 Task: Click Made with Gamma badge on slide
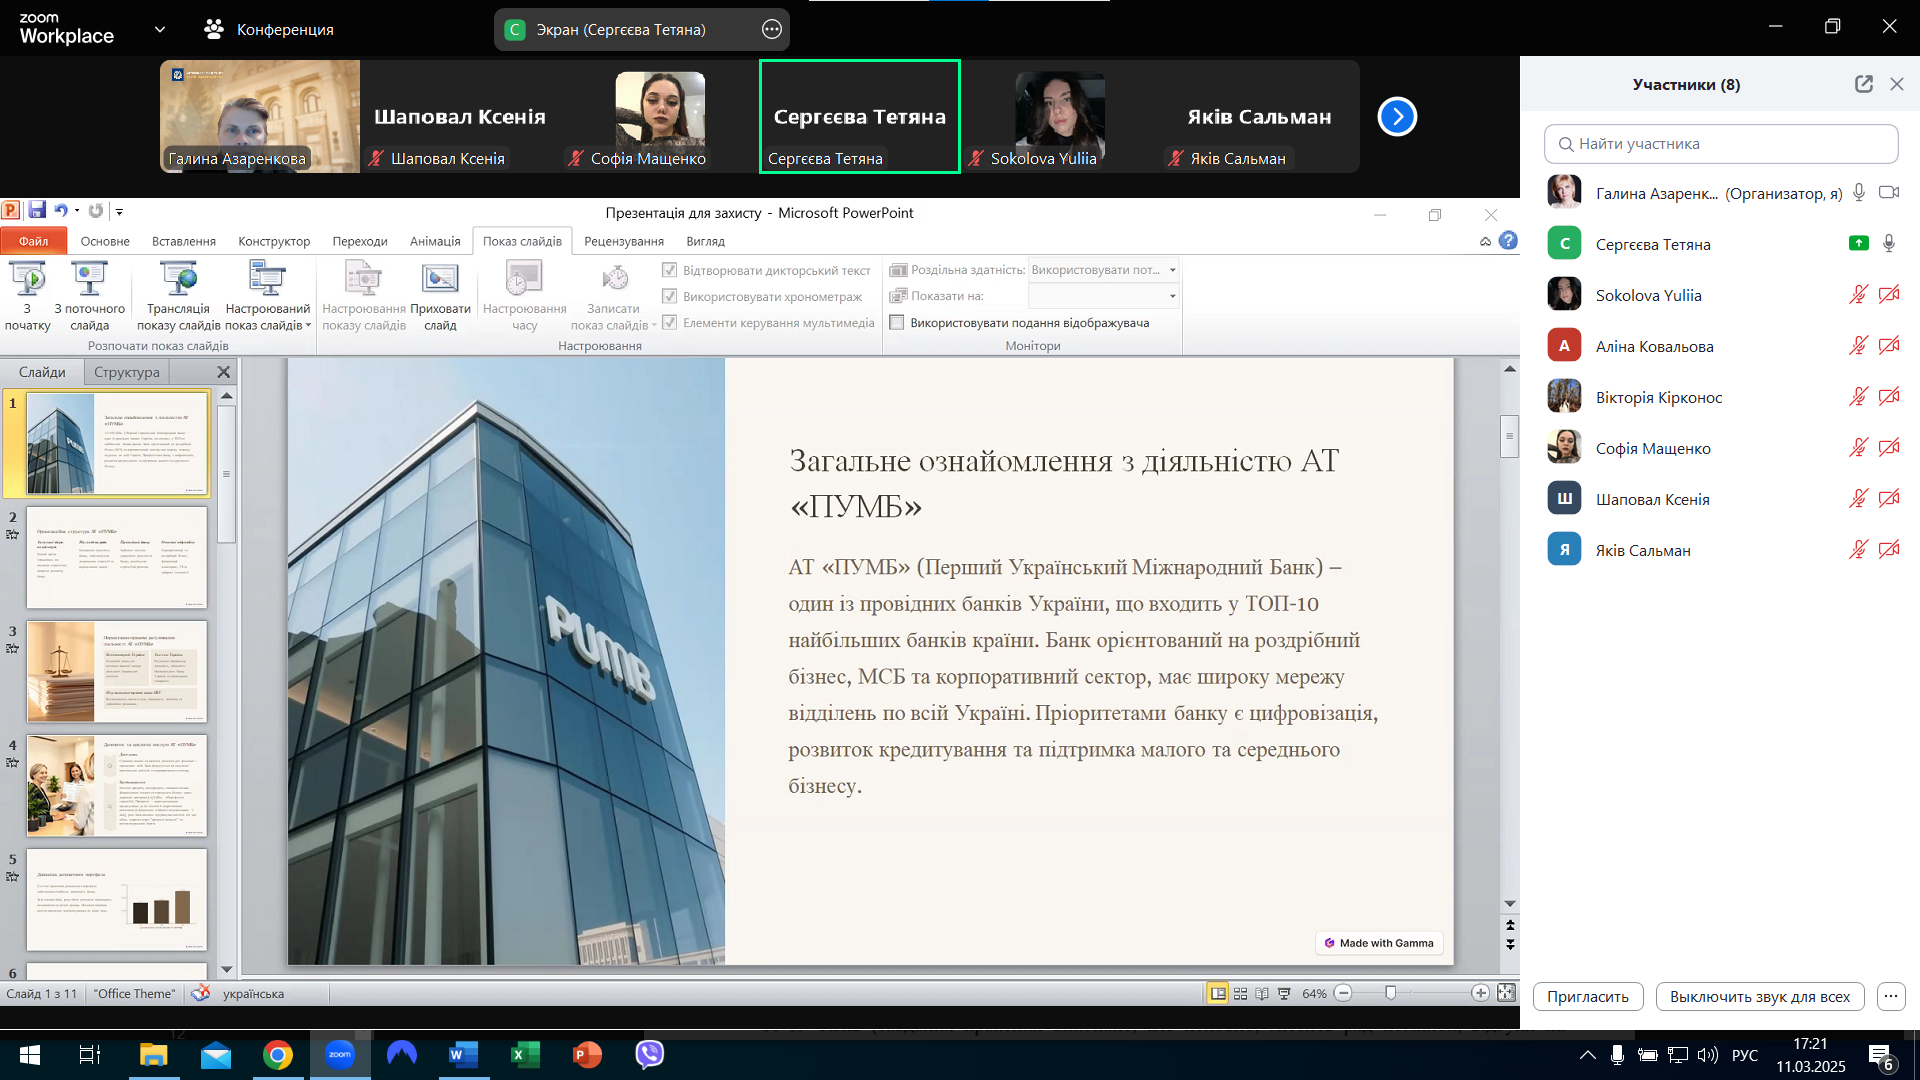(x=1379, y=943)
